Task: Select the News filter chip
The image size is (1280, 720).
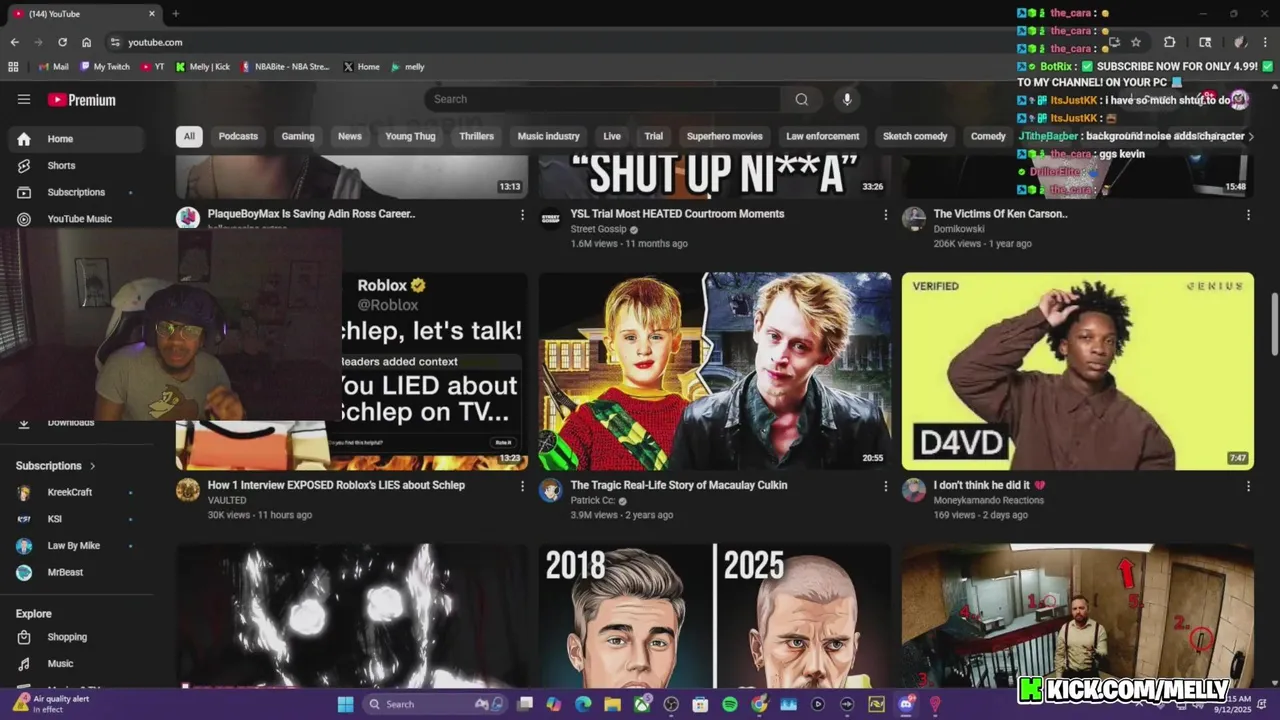Action: (350, 136)
